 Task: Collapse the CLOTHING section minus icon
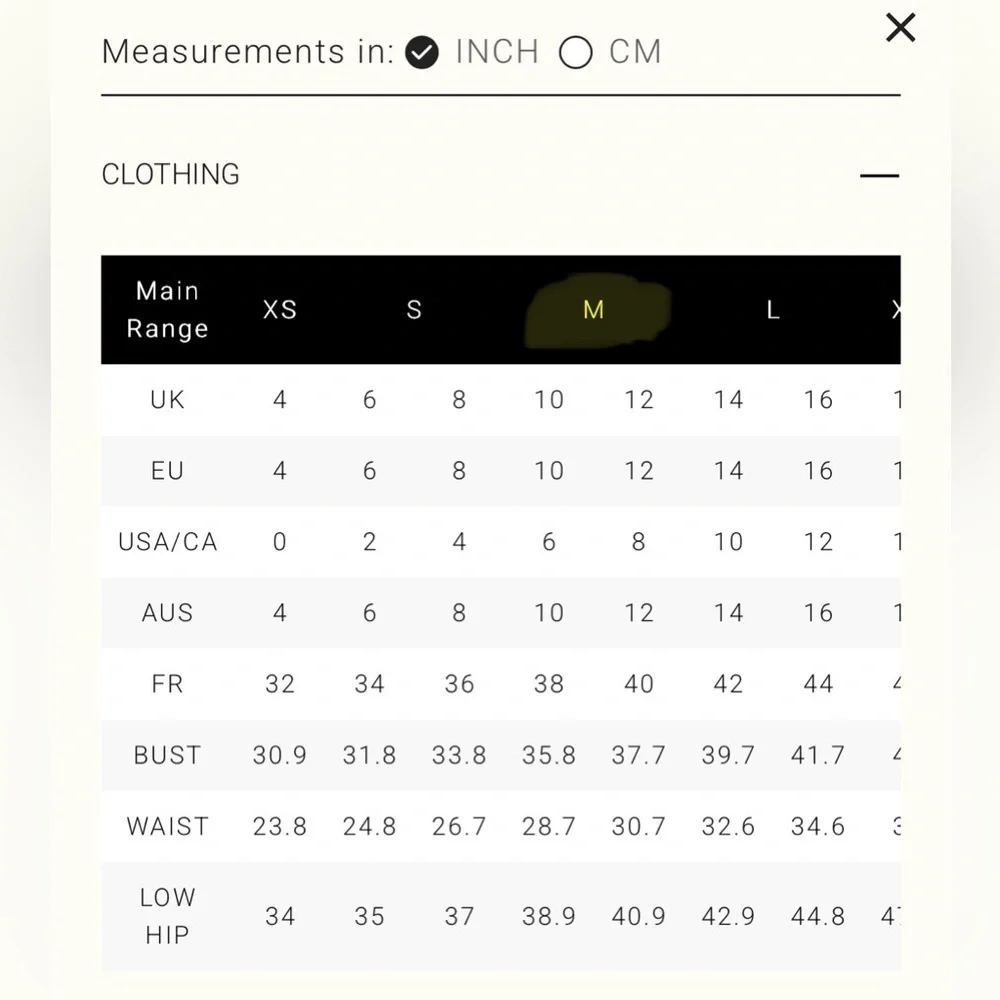pos(879,175)
